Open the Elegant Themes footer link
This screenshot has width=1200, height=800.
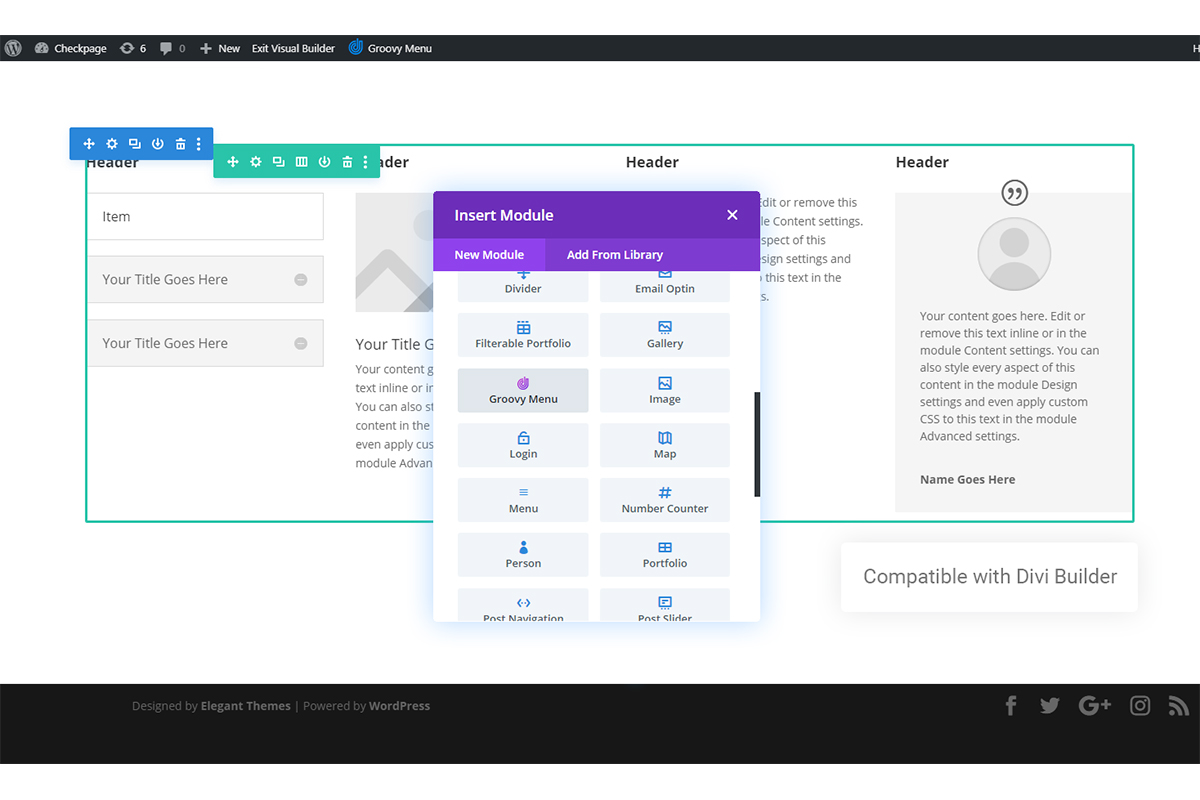coord(246,706)
